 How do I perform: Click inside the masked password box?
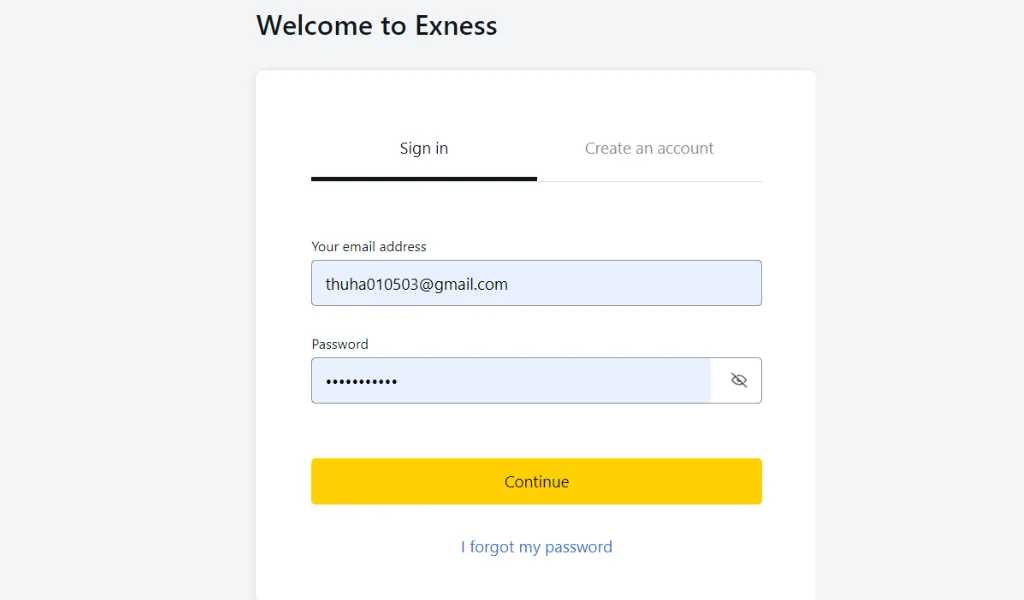[x=510, y=380]
